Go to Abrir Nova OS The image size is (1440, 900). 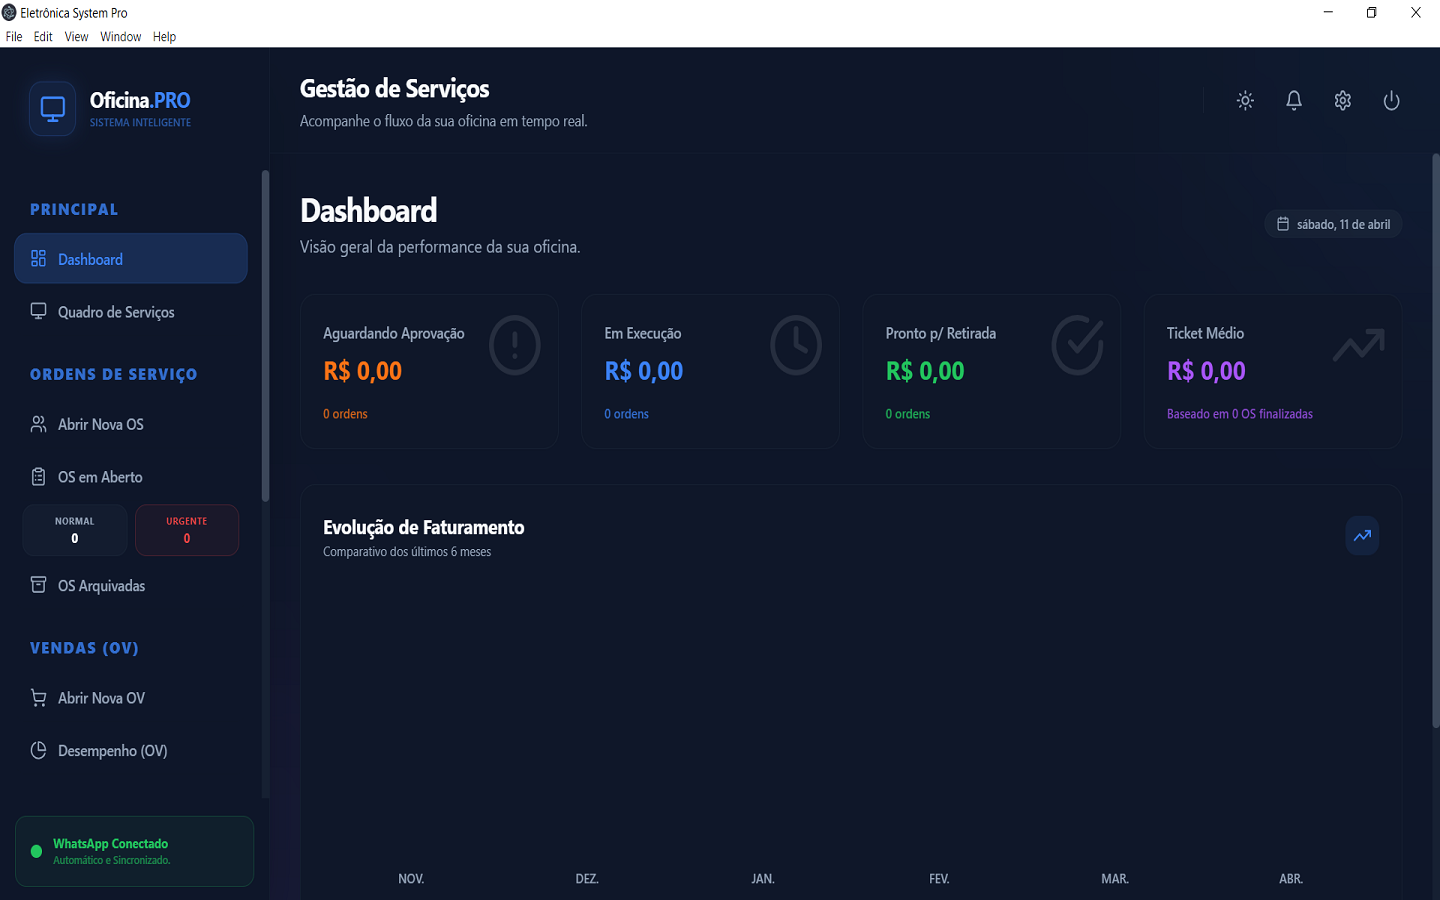(x=131, y=424)
